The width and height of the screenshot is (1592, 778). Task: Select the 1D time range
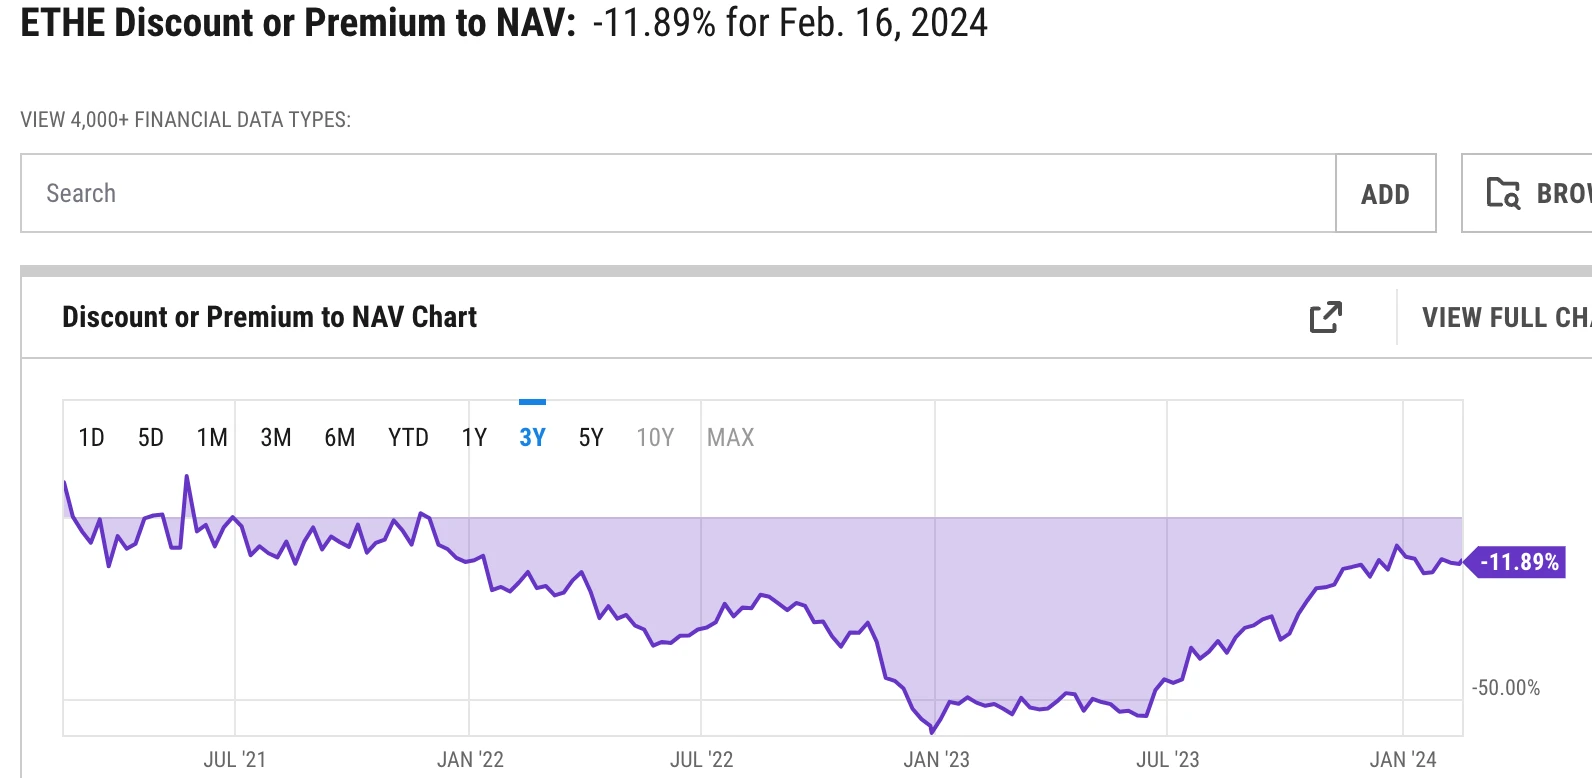[x=91, y=438]
